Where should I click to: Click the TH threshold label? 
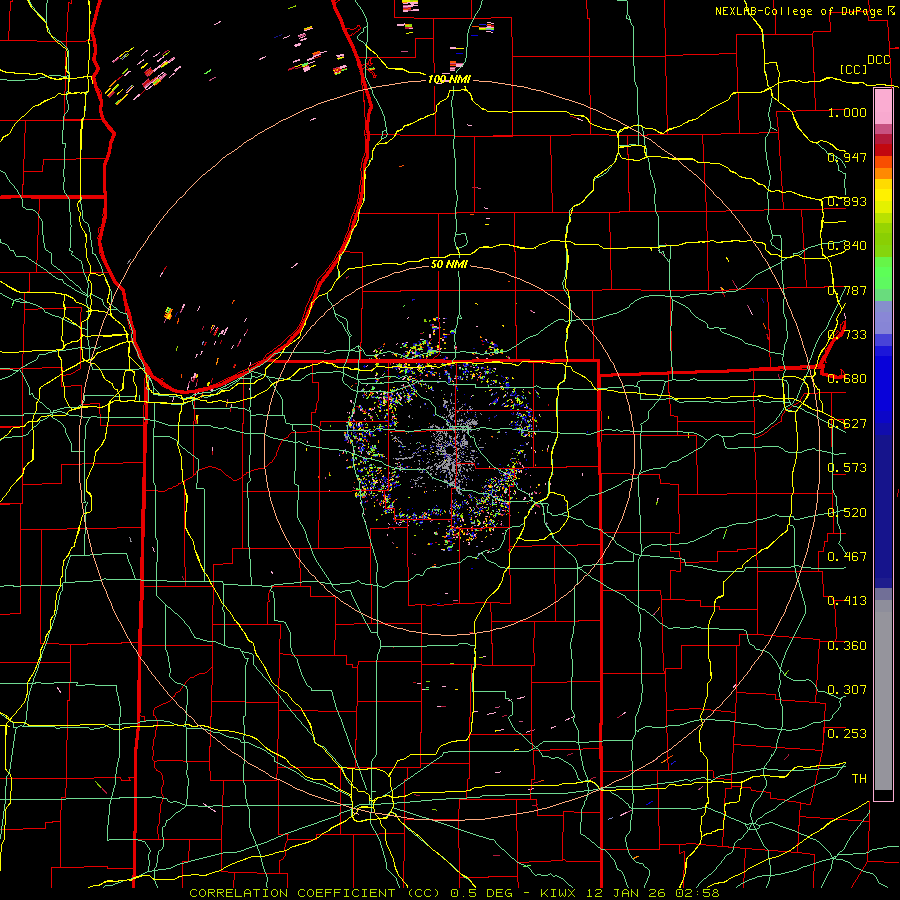tap(859, 778)
